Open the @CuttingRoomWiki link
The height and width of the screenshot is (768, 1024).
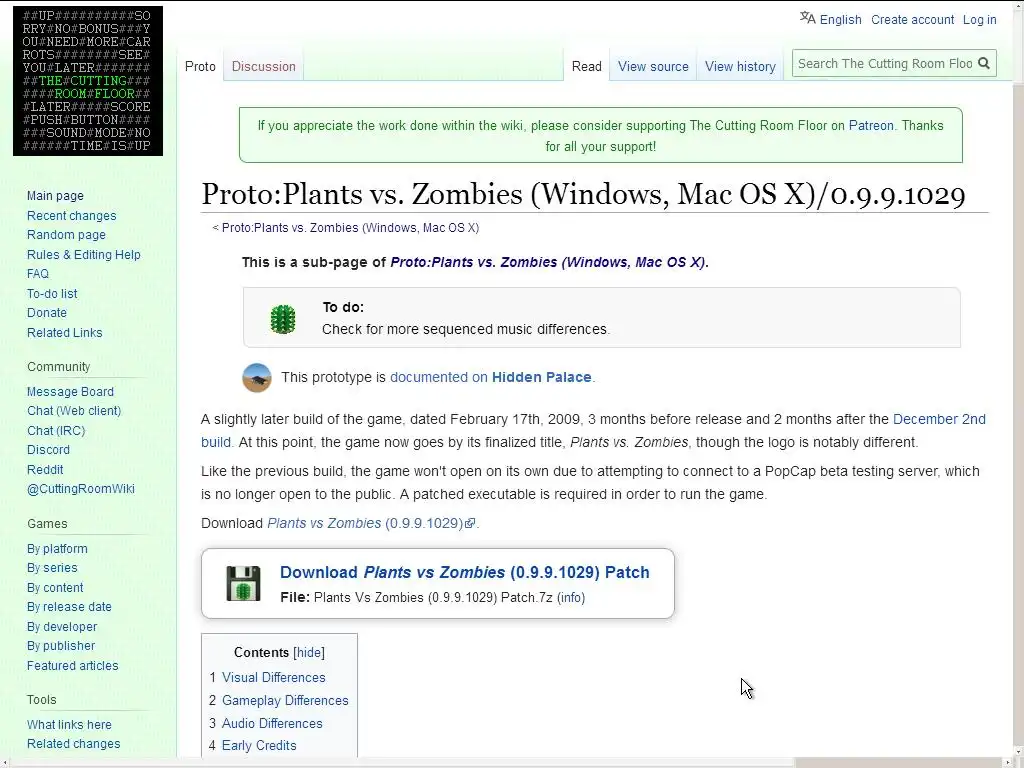coord(81,489)
